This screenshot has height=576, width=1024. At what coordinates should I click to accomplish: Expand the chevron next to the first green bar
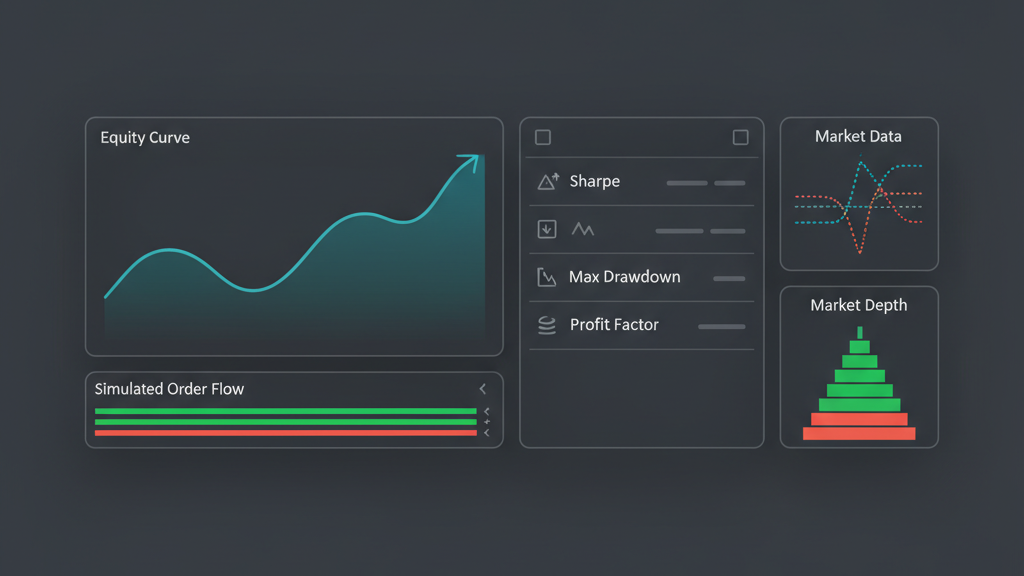[486, 411]
